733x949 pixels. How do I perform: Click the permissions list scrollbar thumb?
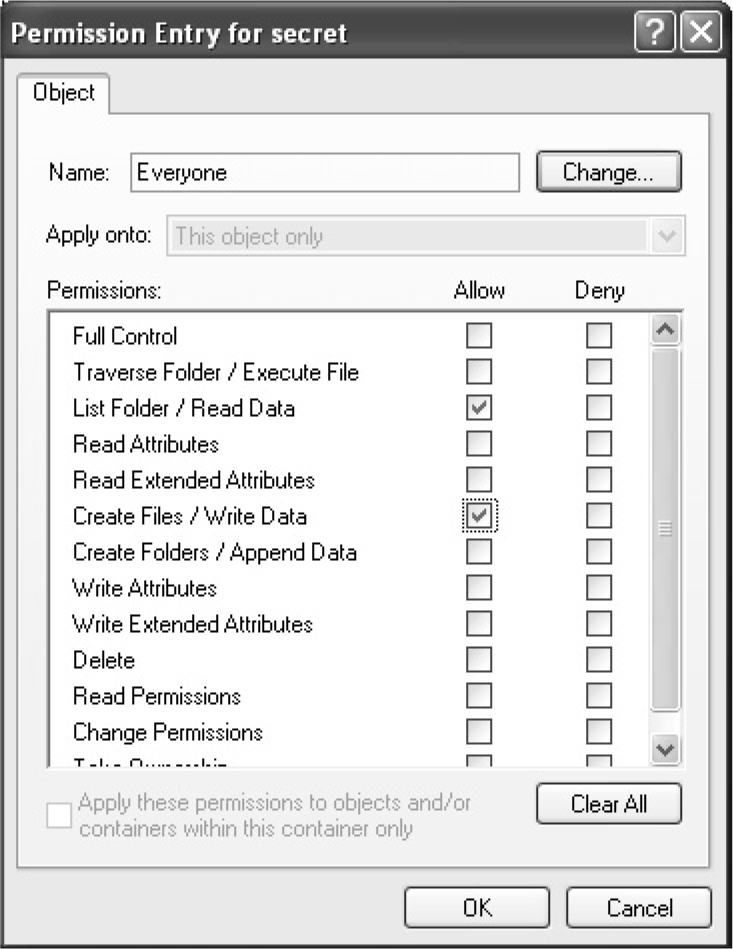(665, 528)
